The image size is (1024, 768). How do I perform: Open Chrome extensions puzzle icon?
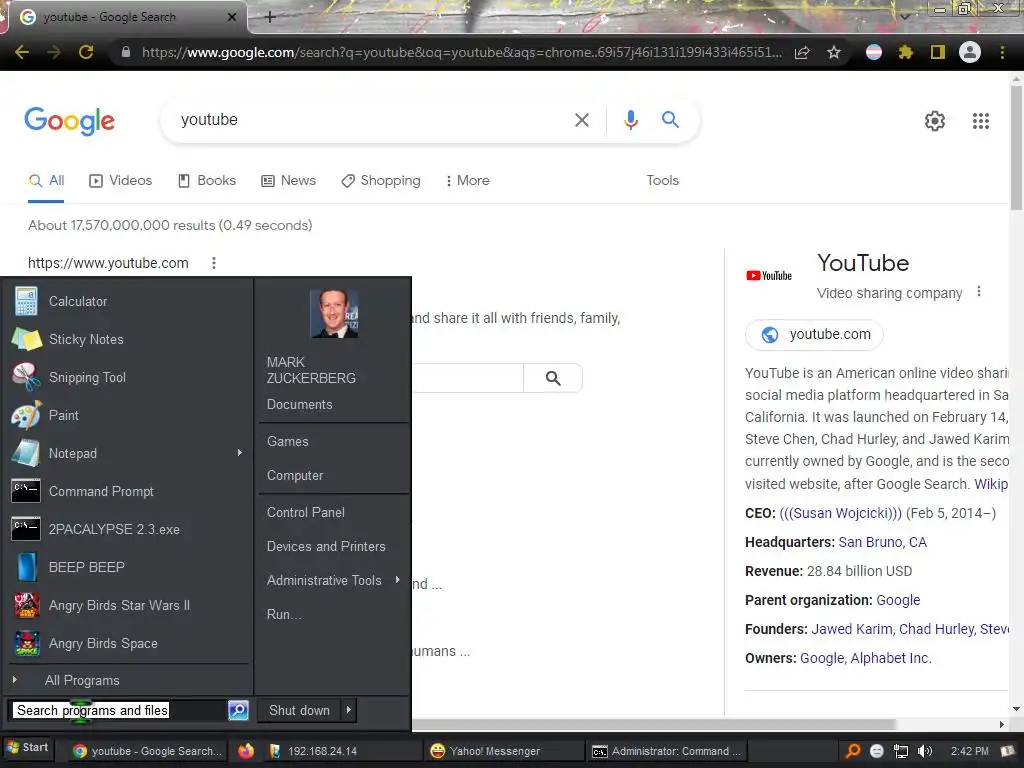click(x=905, y=52)
